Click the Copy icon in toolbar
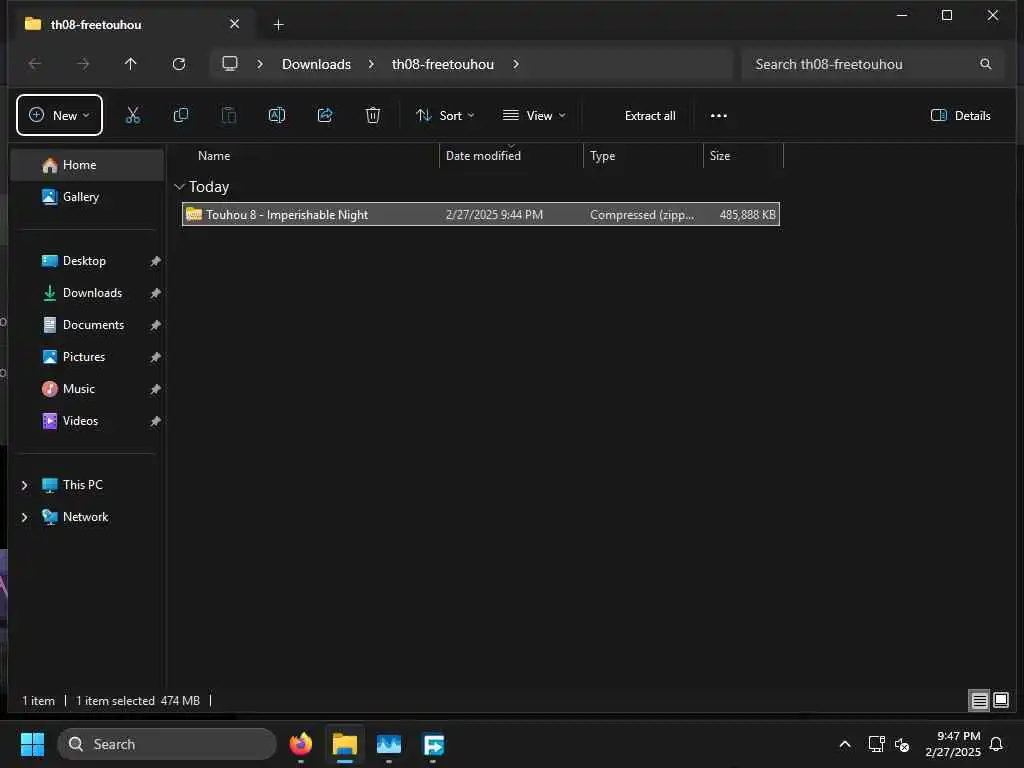1024x768 pixels. point(181,116)
